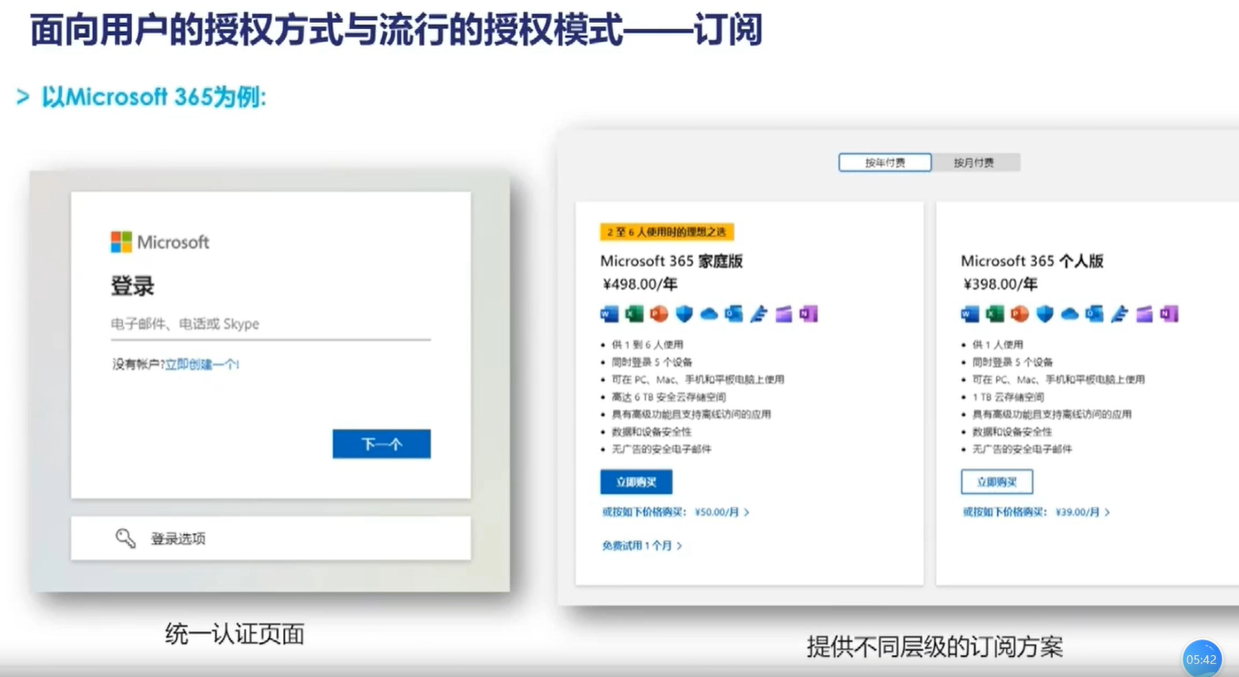The height and width of the screenshot is (677, 1239).
Task: Click 提供不同层级的订阅方案 caption
Action: click(x=935, y=647)
